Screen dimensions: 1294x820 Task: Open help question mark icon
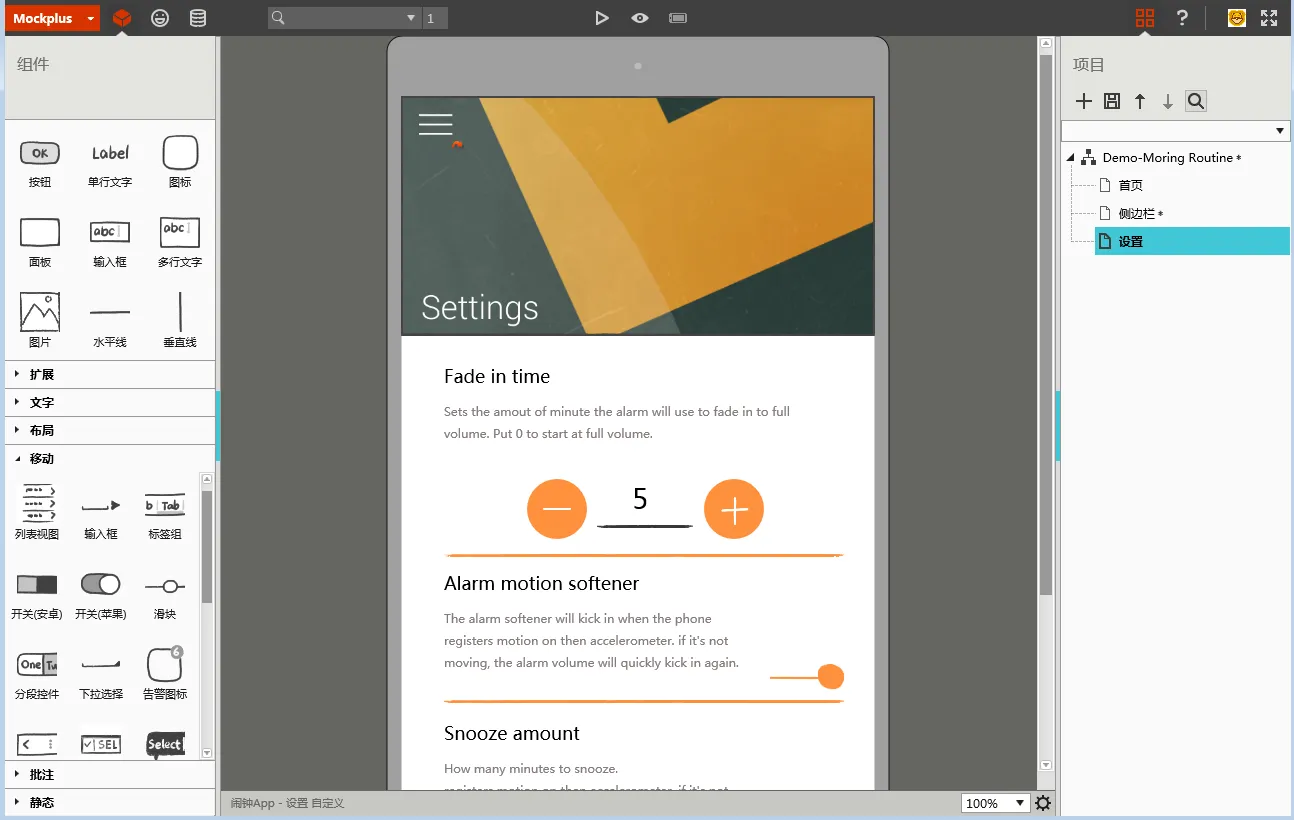[x=1183, y=18]
